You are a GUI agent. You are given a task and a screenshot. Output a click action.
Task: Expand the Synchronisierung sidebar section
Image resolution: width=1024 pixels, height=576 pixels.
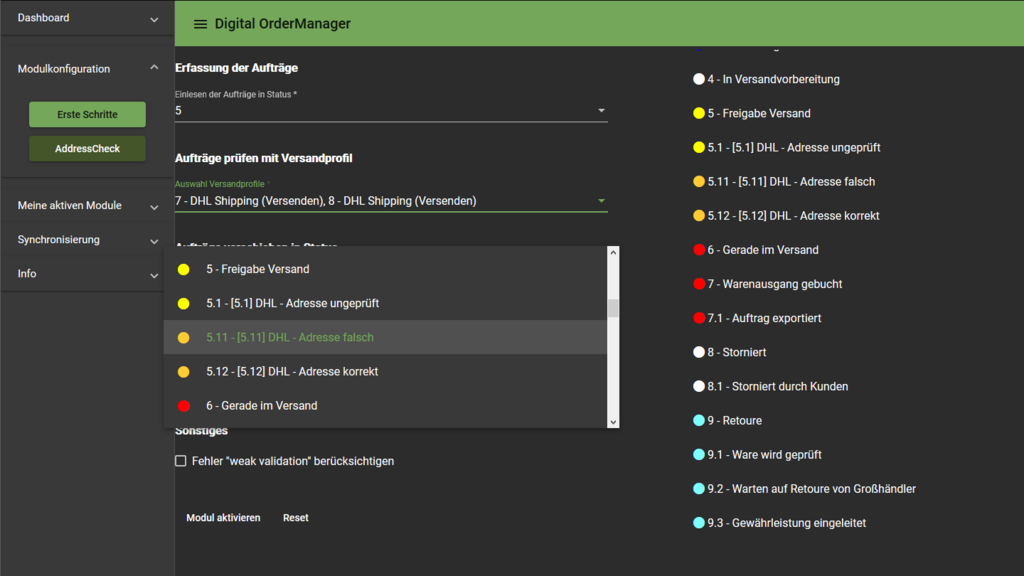[x=154, y=241]
